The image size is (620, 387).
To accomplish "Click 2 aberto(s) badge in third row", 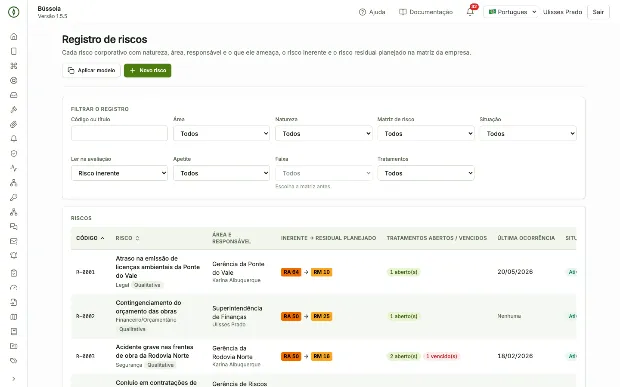I will [403, 356].
